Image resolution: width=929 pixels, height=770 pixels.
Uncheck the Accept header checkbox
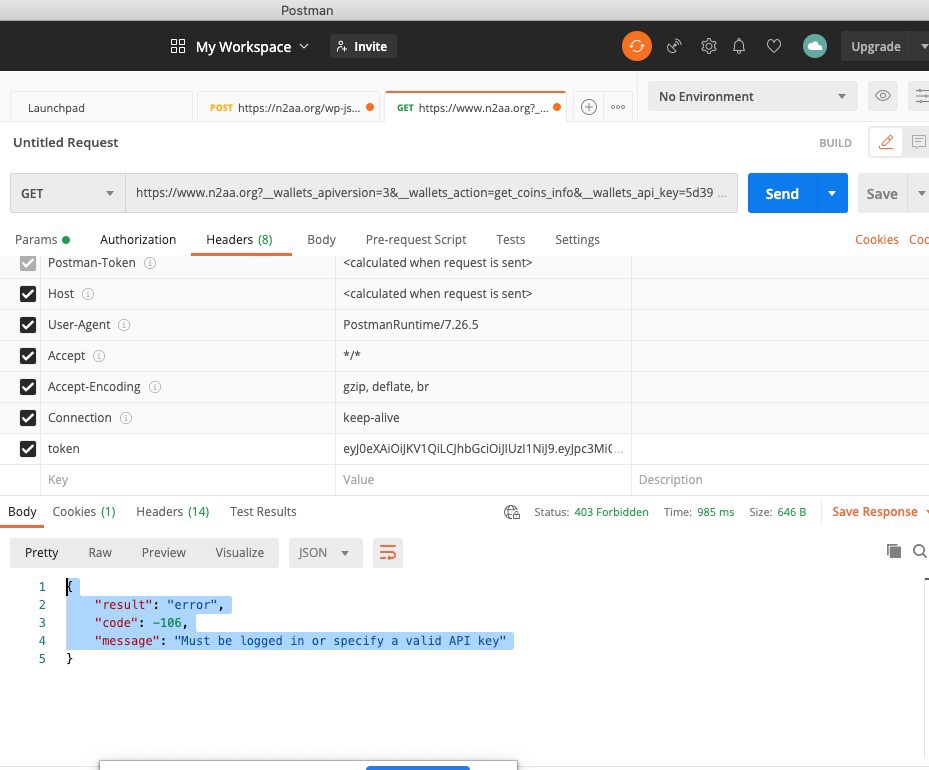click(x=28, y=356)
